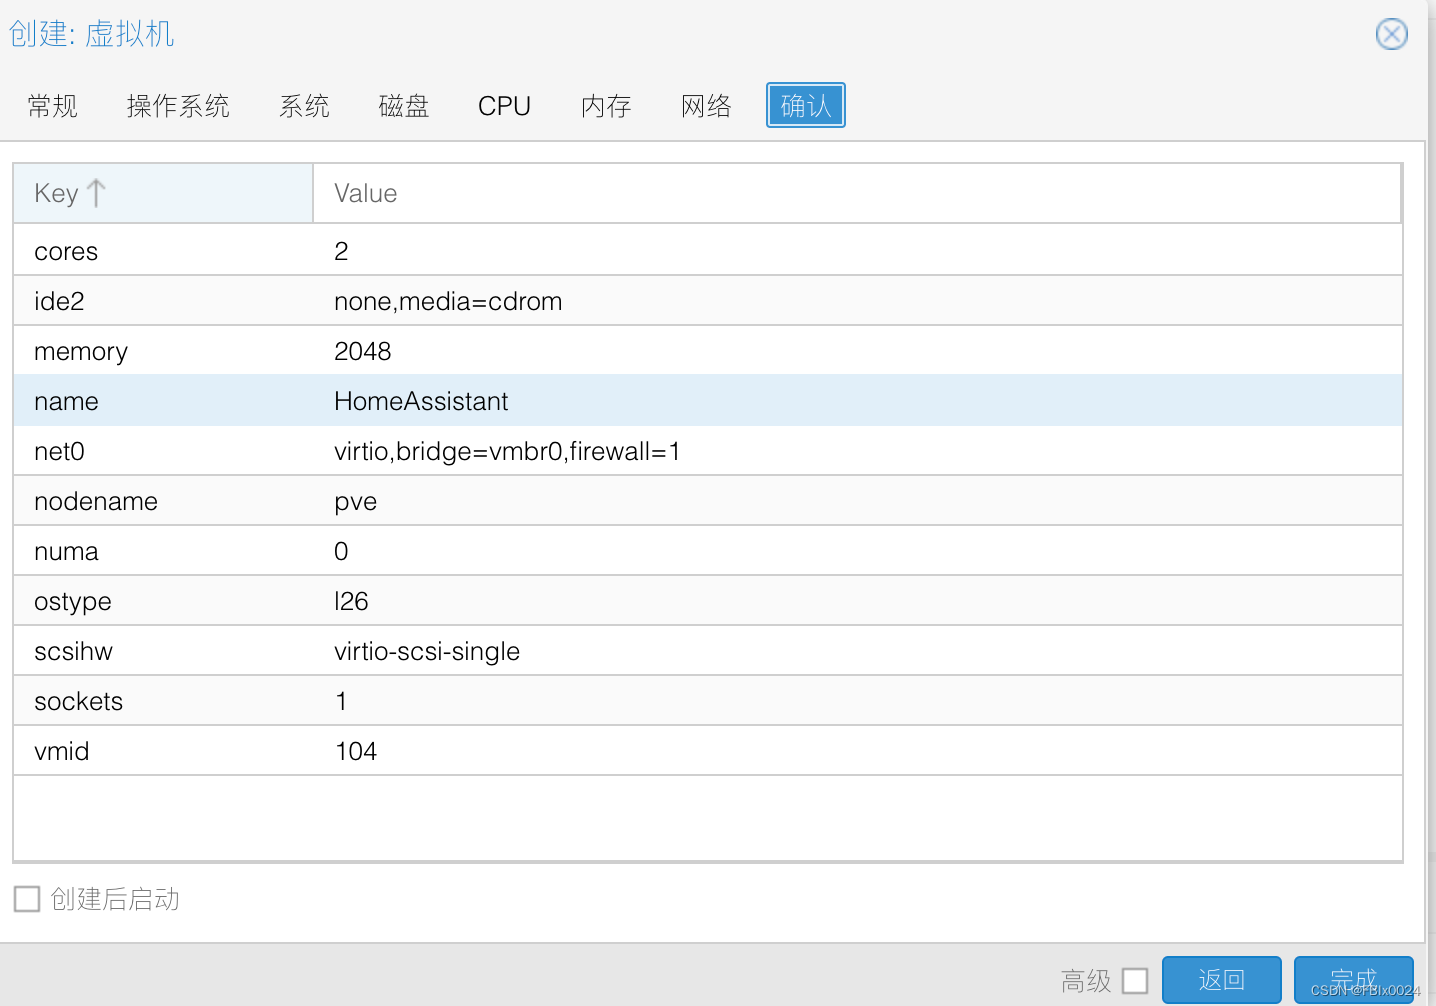1436x1006 pixels.
Task: Switch to the CPU tab
Action: pyautogui.click(x=504, y=106)
